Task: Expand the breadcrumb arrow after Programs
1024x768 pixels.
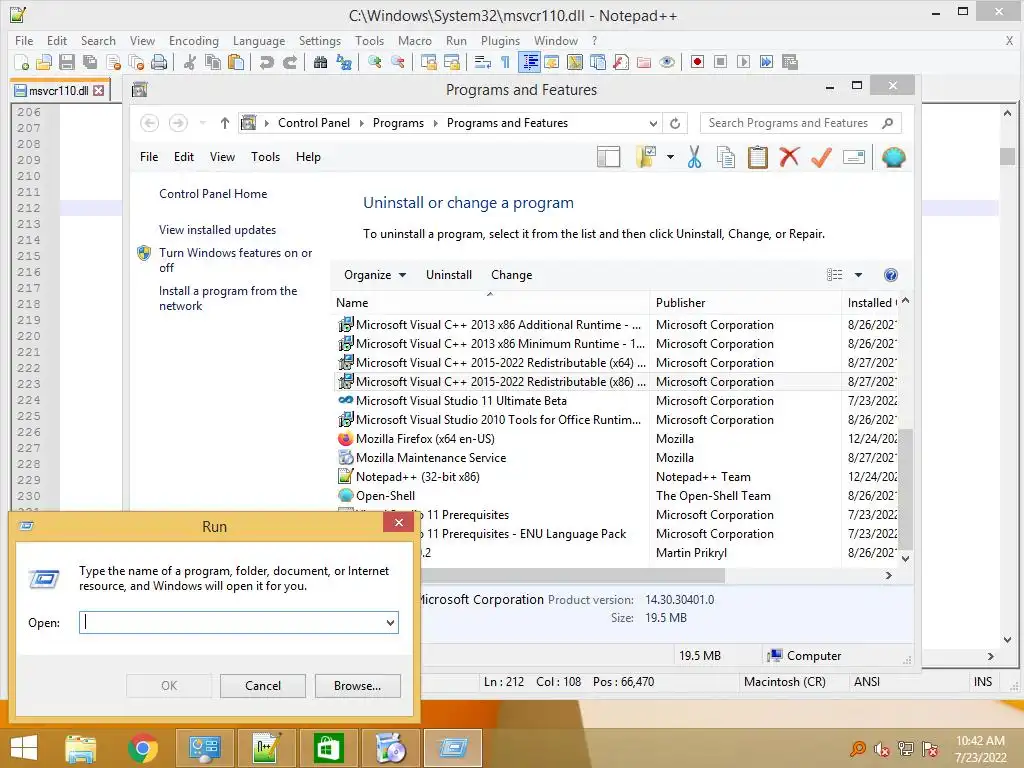Action: [435, 123]
